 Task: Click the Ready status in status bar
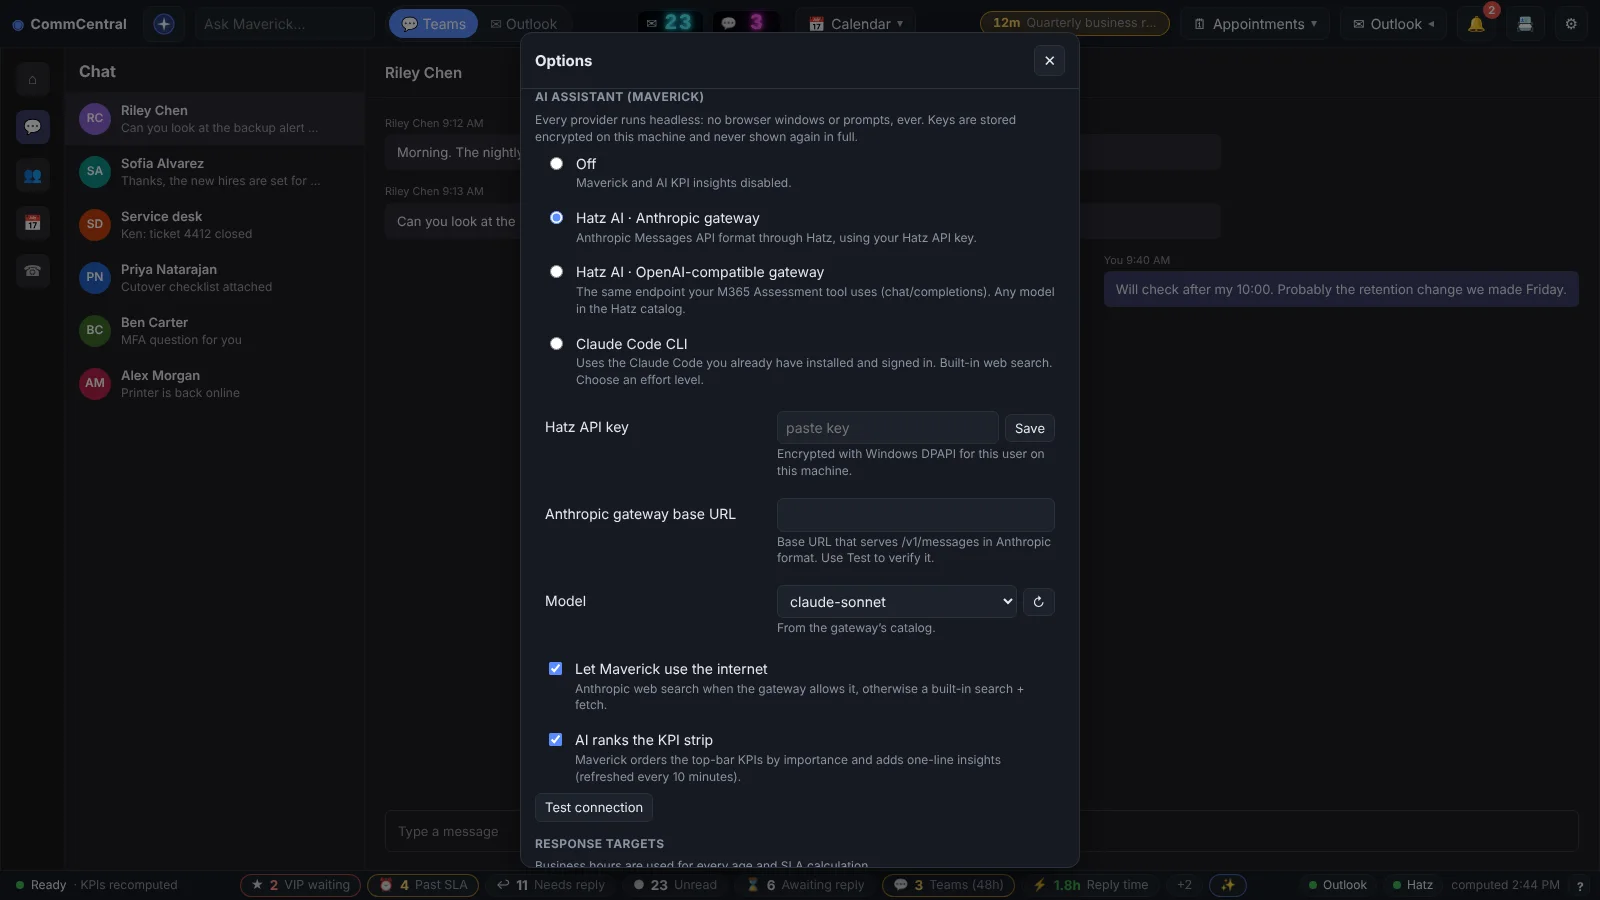41,885
